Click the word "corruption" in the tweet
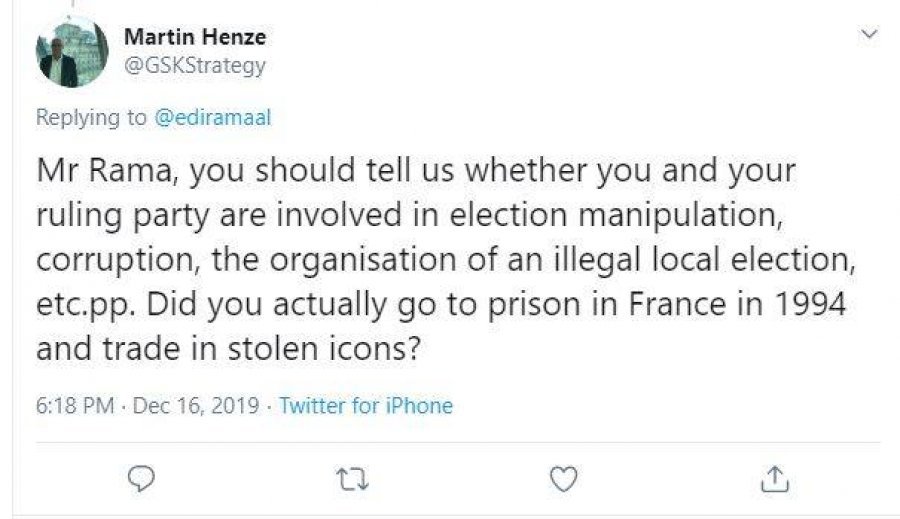 pos(99,259)
